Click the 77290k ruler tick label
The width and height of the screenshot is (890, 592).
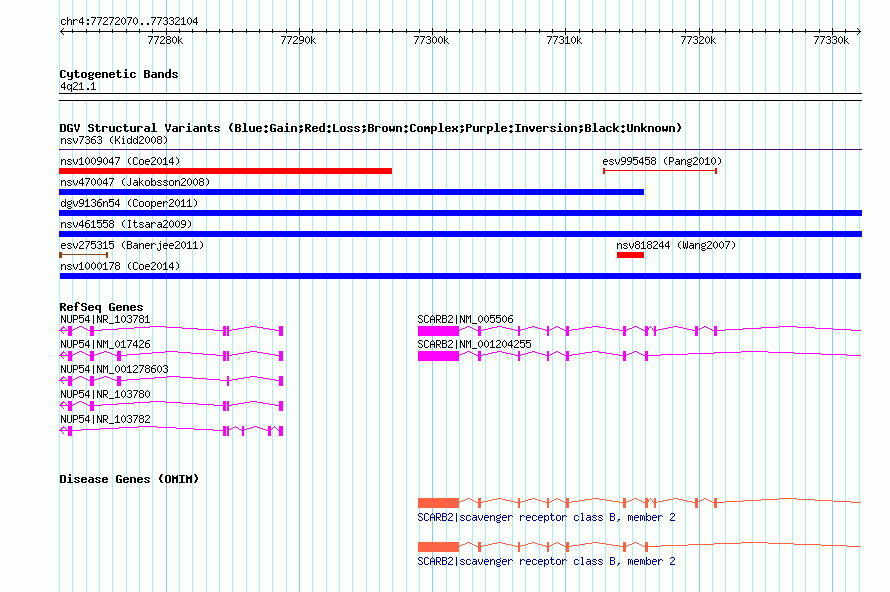point(298,40)
